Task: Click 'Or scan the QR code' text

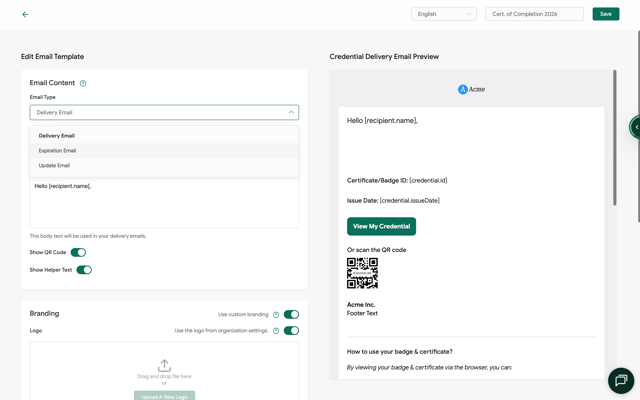Action: 376,250
